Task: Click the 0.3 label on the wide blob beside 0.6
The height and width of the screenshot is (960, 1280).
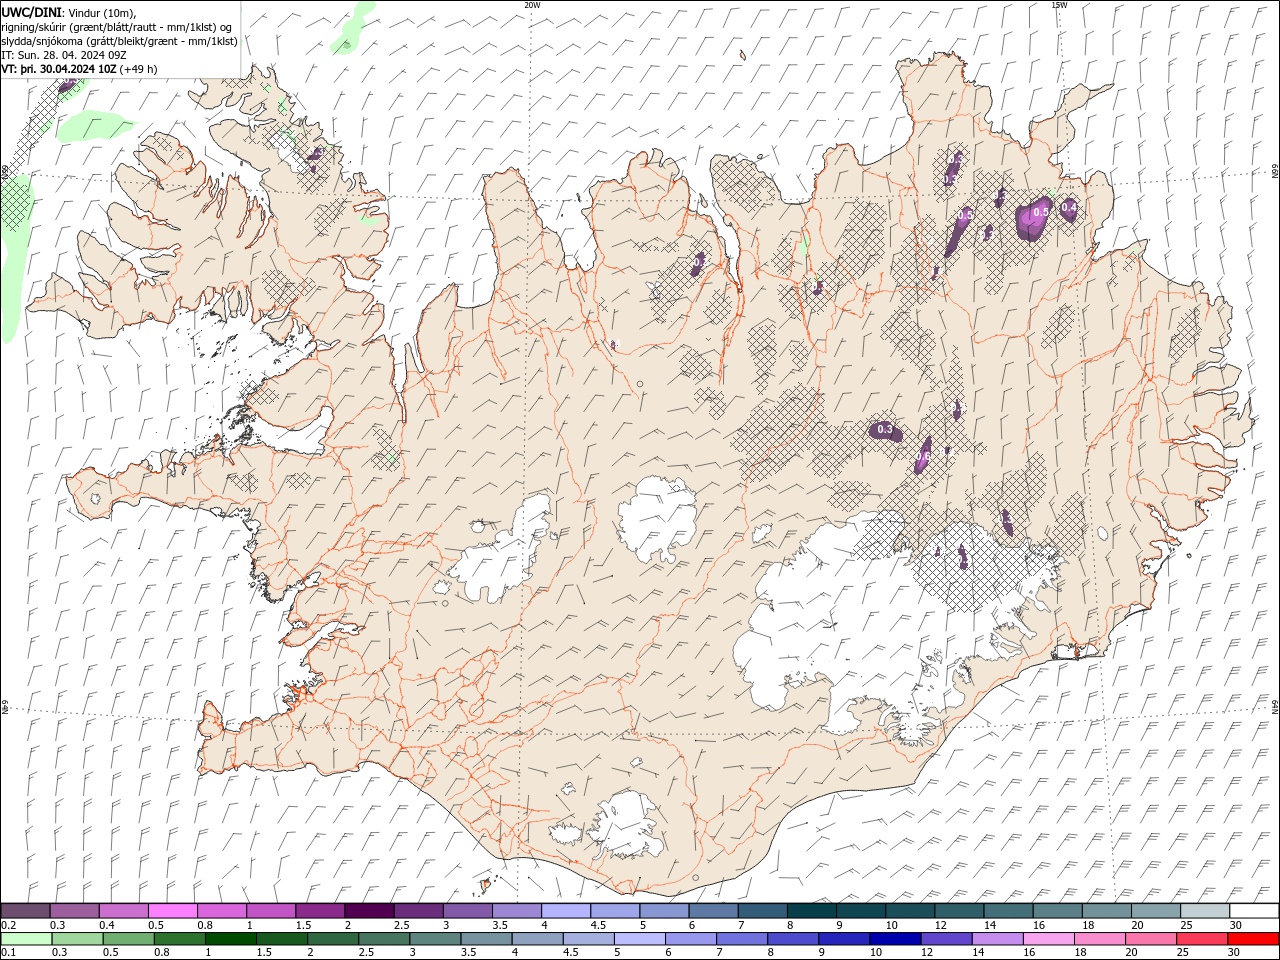Action: (884, 430)
